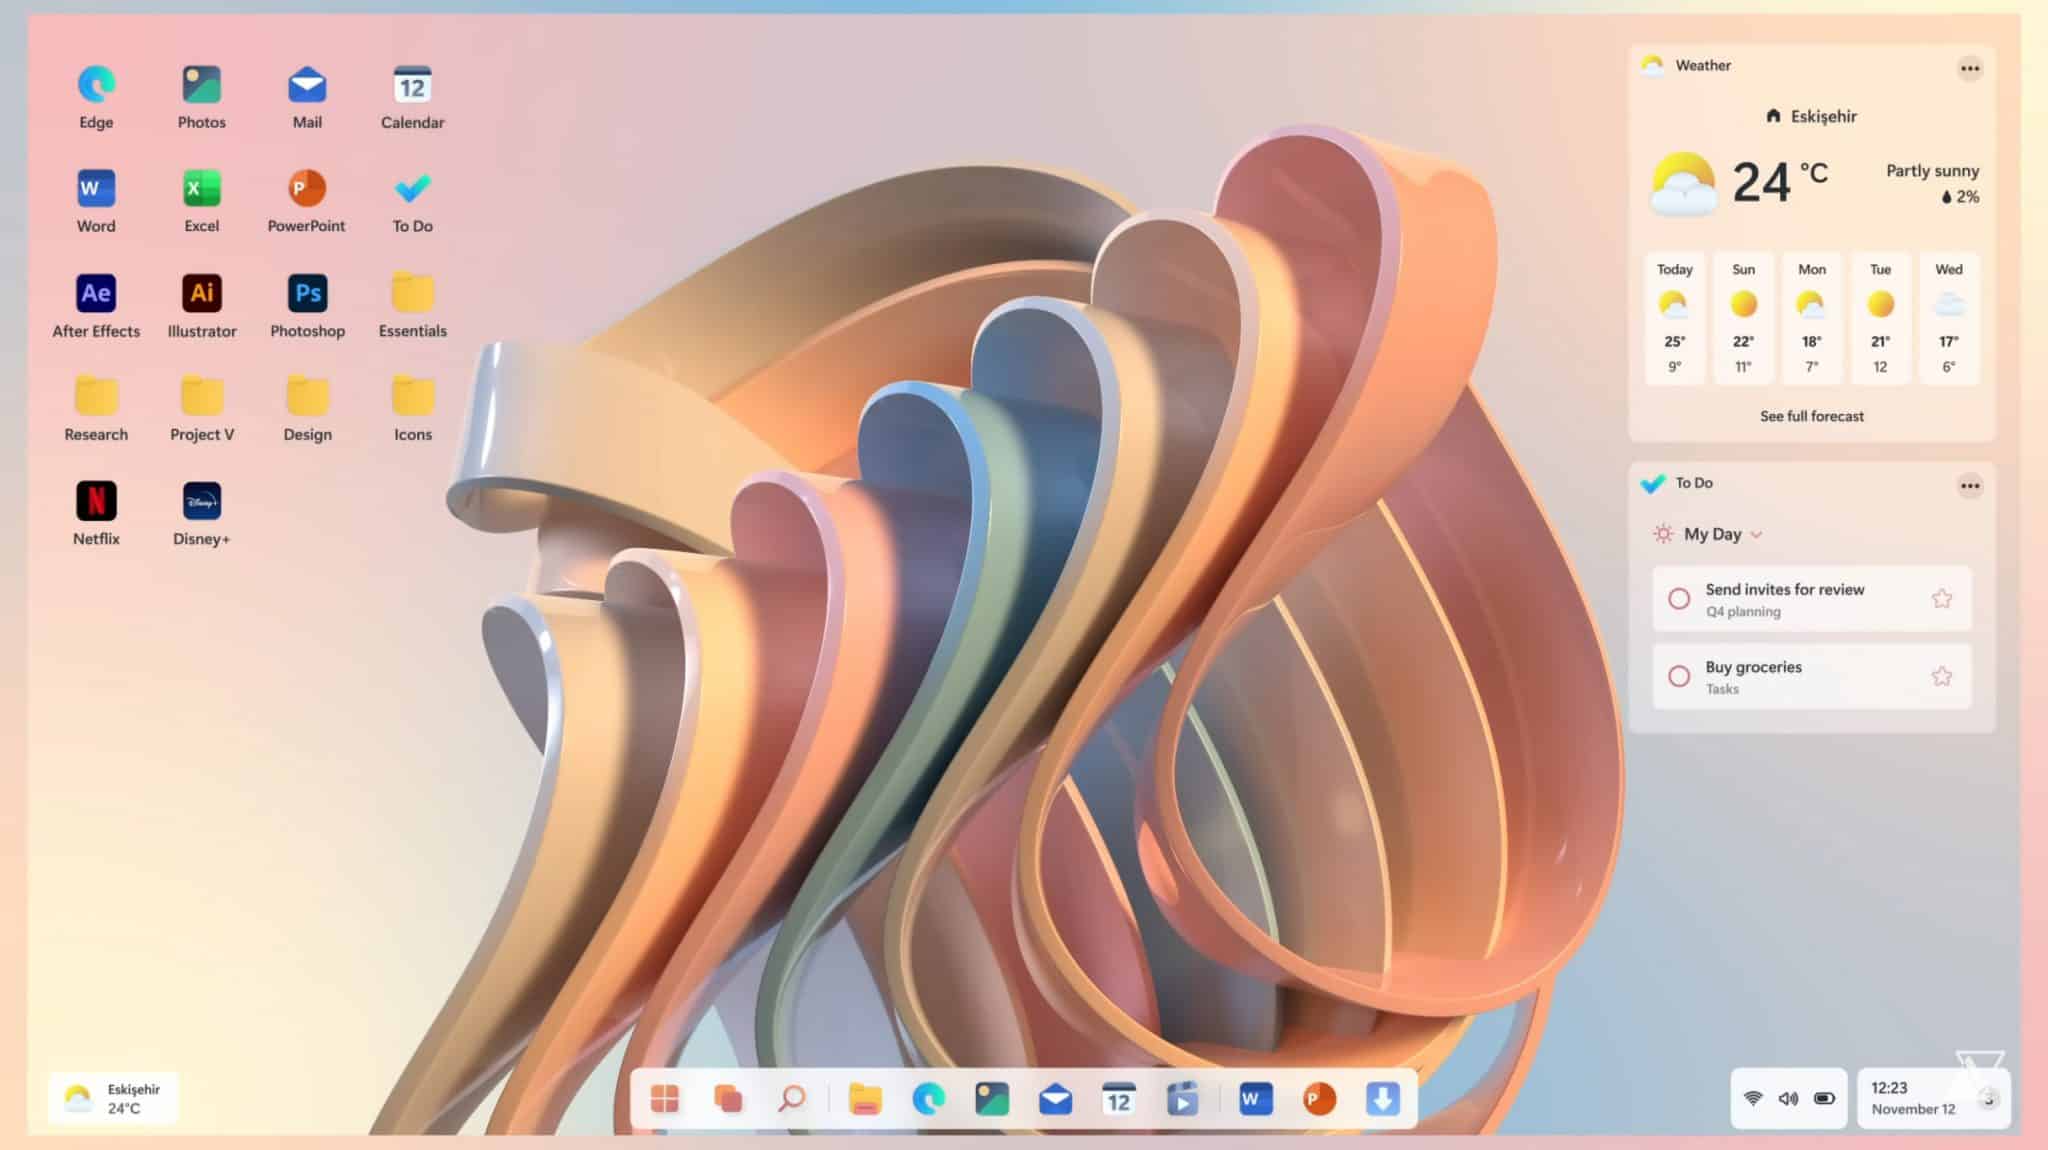Open the Weather widget options menu
Viewport: 2048px width, 1150px height.
[1969, 68]
